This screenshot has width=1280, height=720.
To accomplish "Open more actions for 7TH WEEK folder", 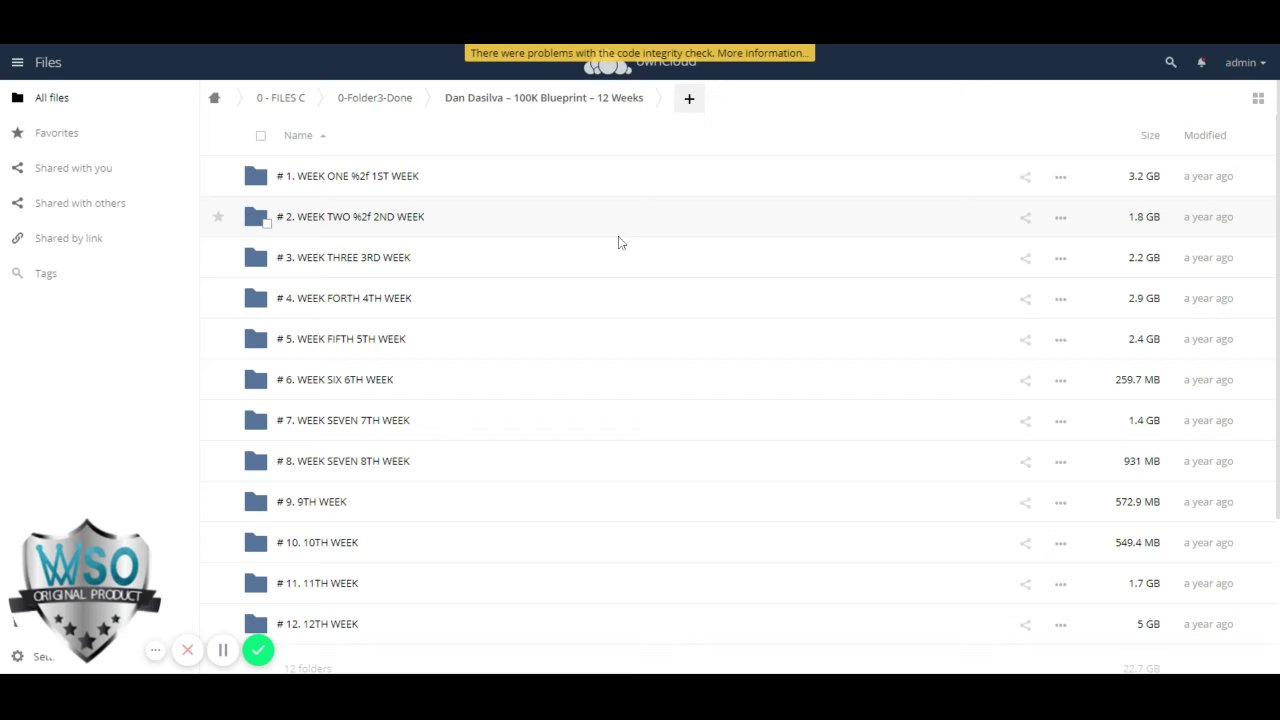I will point(1060,421).
